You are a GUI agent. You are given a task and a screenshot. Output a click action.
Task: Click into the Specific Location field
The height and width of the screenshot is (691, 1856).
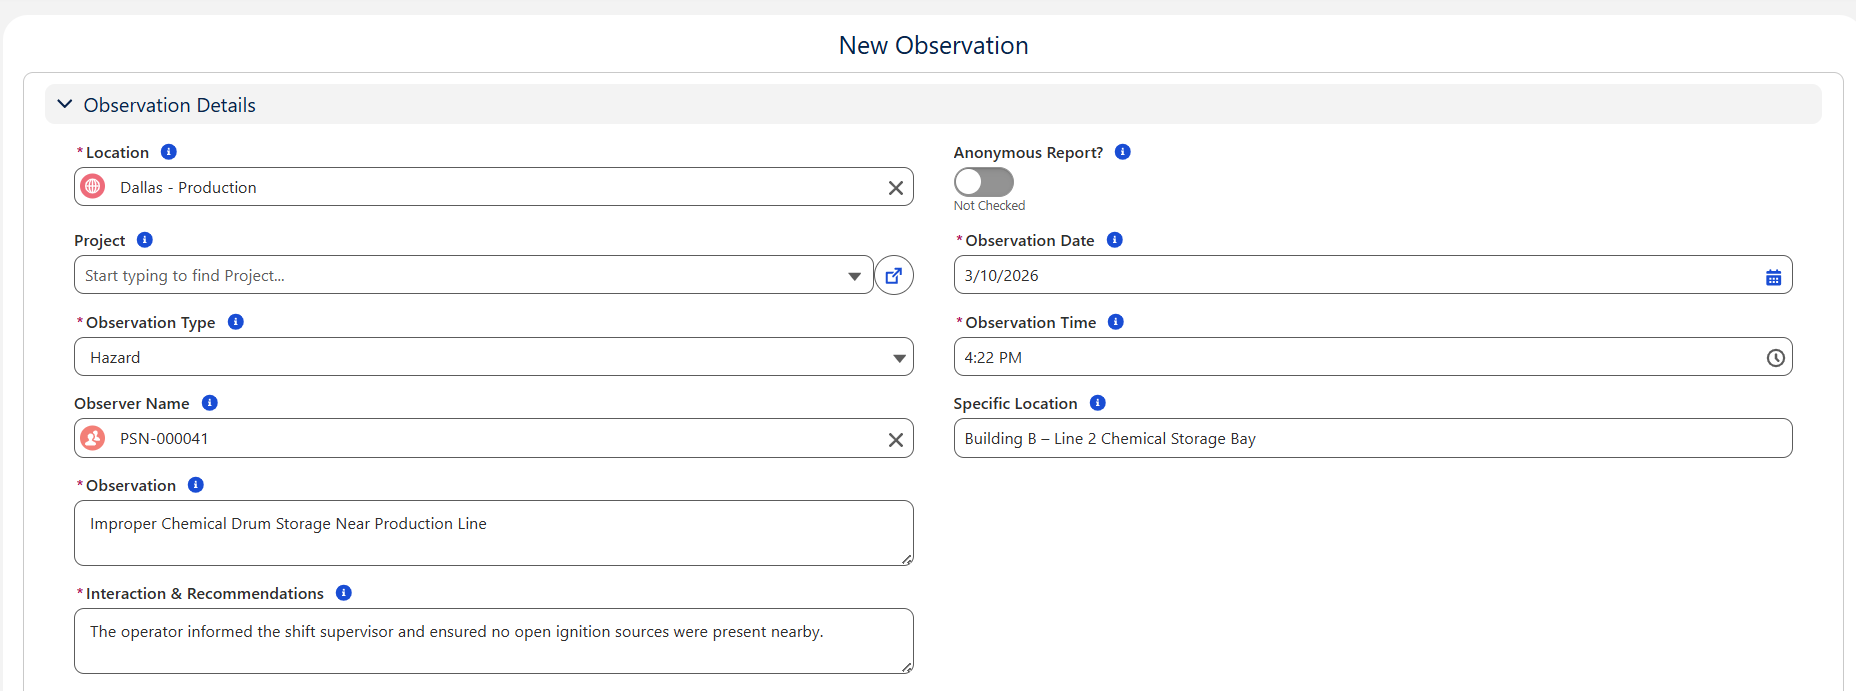coord(1372,439)
